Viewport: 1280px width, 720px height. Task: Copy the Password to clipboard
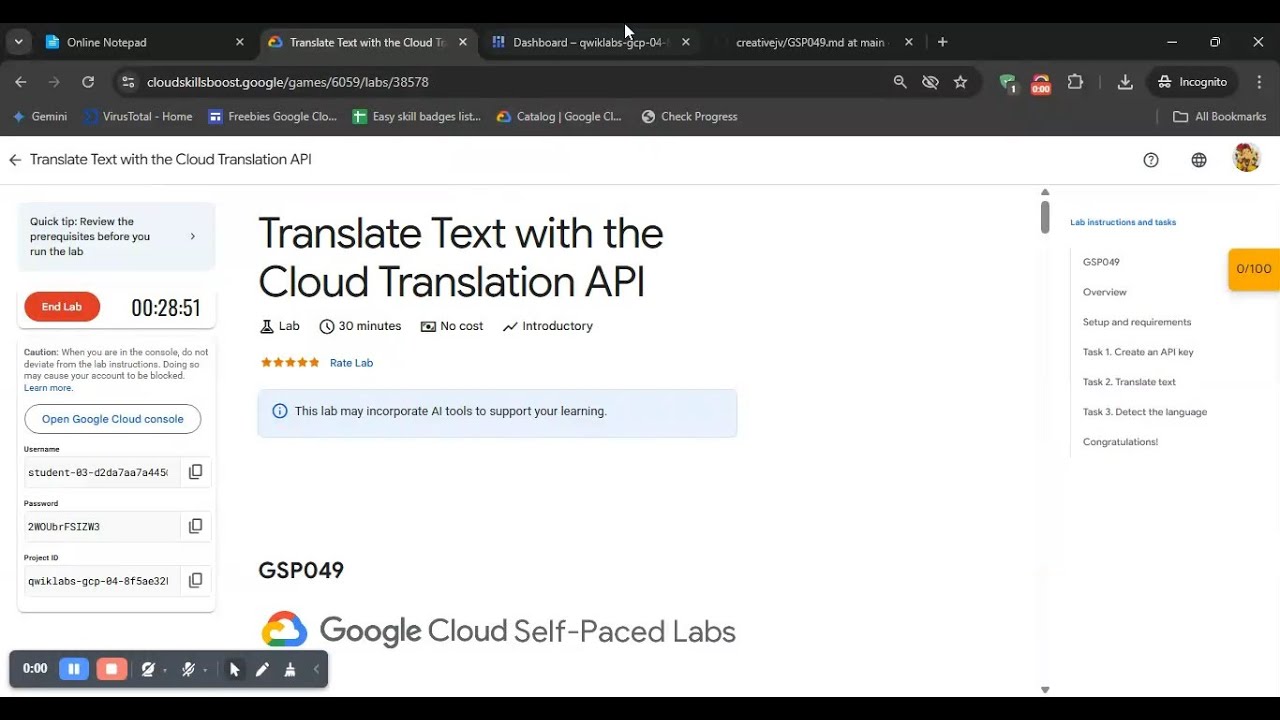196,526
